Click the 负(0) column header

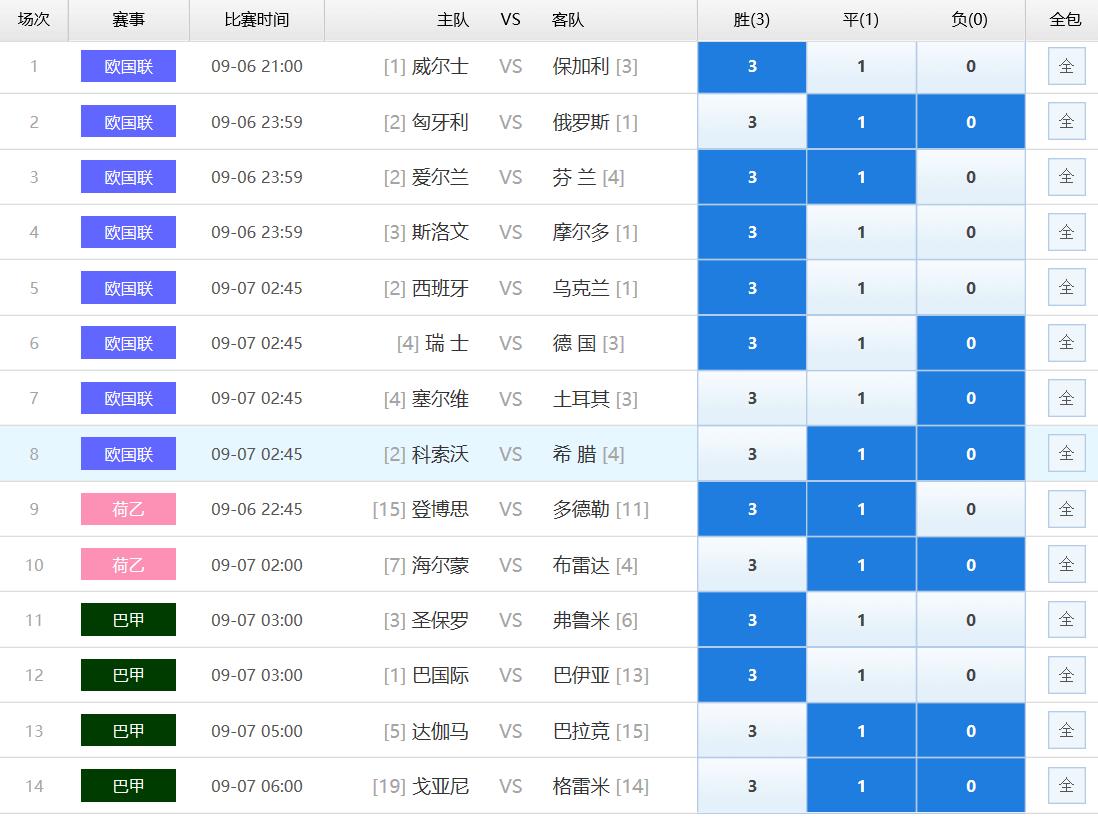970,20
